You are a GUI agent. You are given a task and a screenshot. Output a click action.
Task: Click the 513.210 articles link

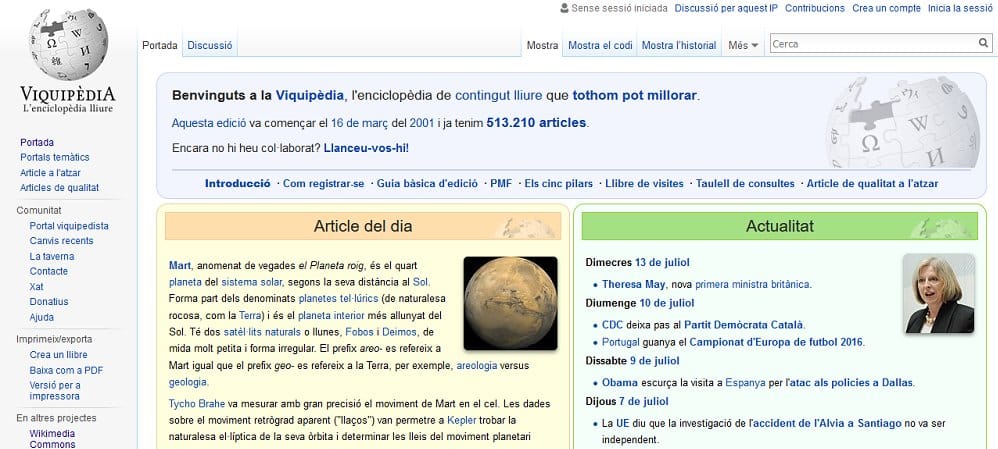(536, 123)
